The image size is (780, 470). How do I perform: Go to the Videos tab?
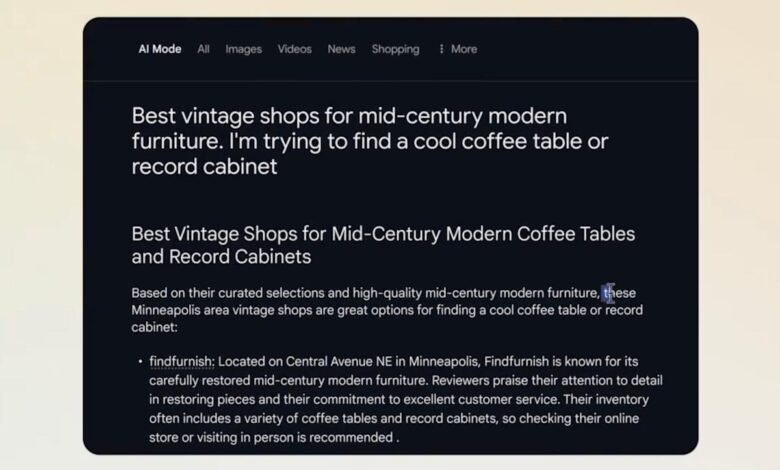[294, 49]
